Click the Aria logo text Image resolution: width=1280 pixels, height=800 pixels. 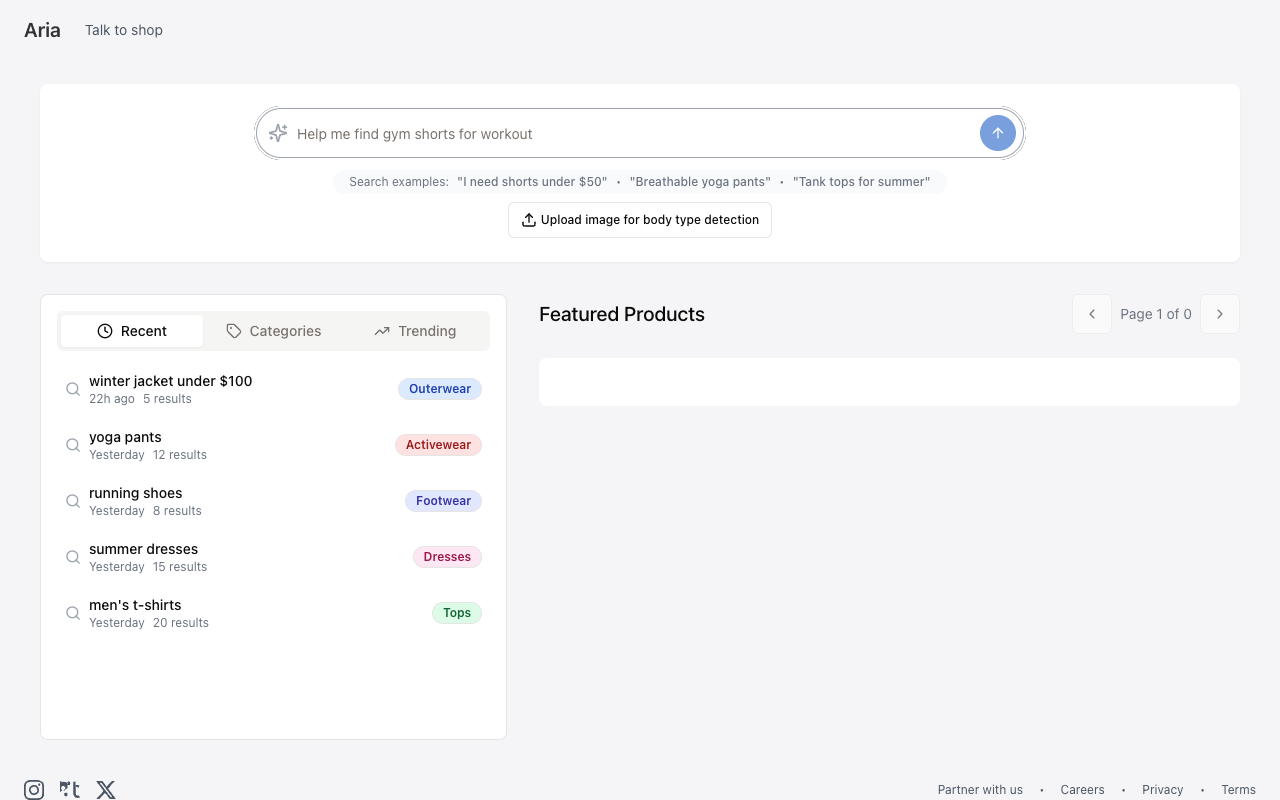[x=42, y=30]
